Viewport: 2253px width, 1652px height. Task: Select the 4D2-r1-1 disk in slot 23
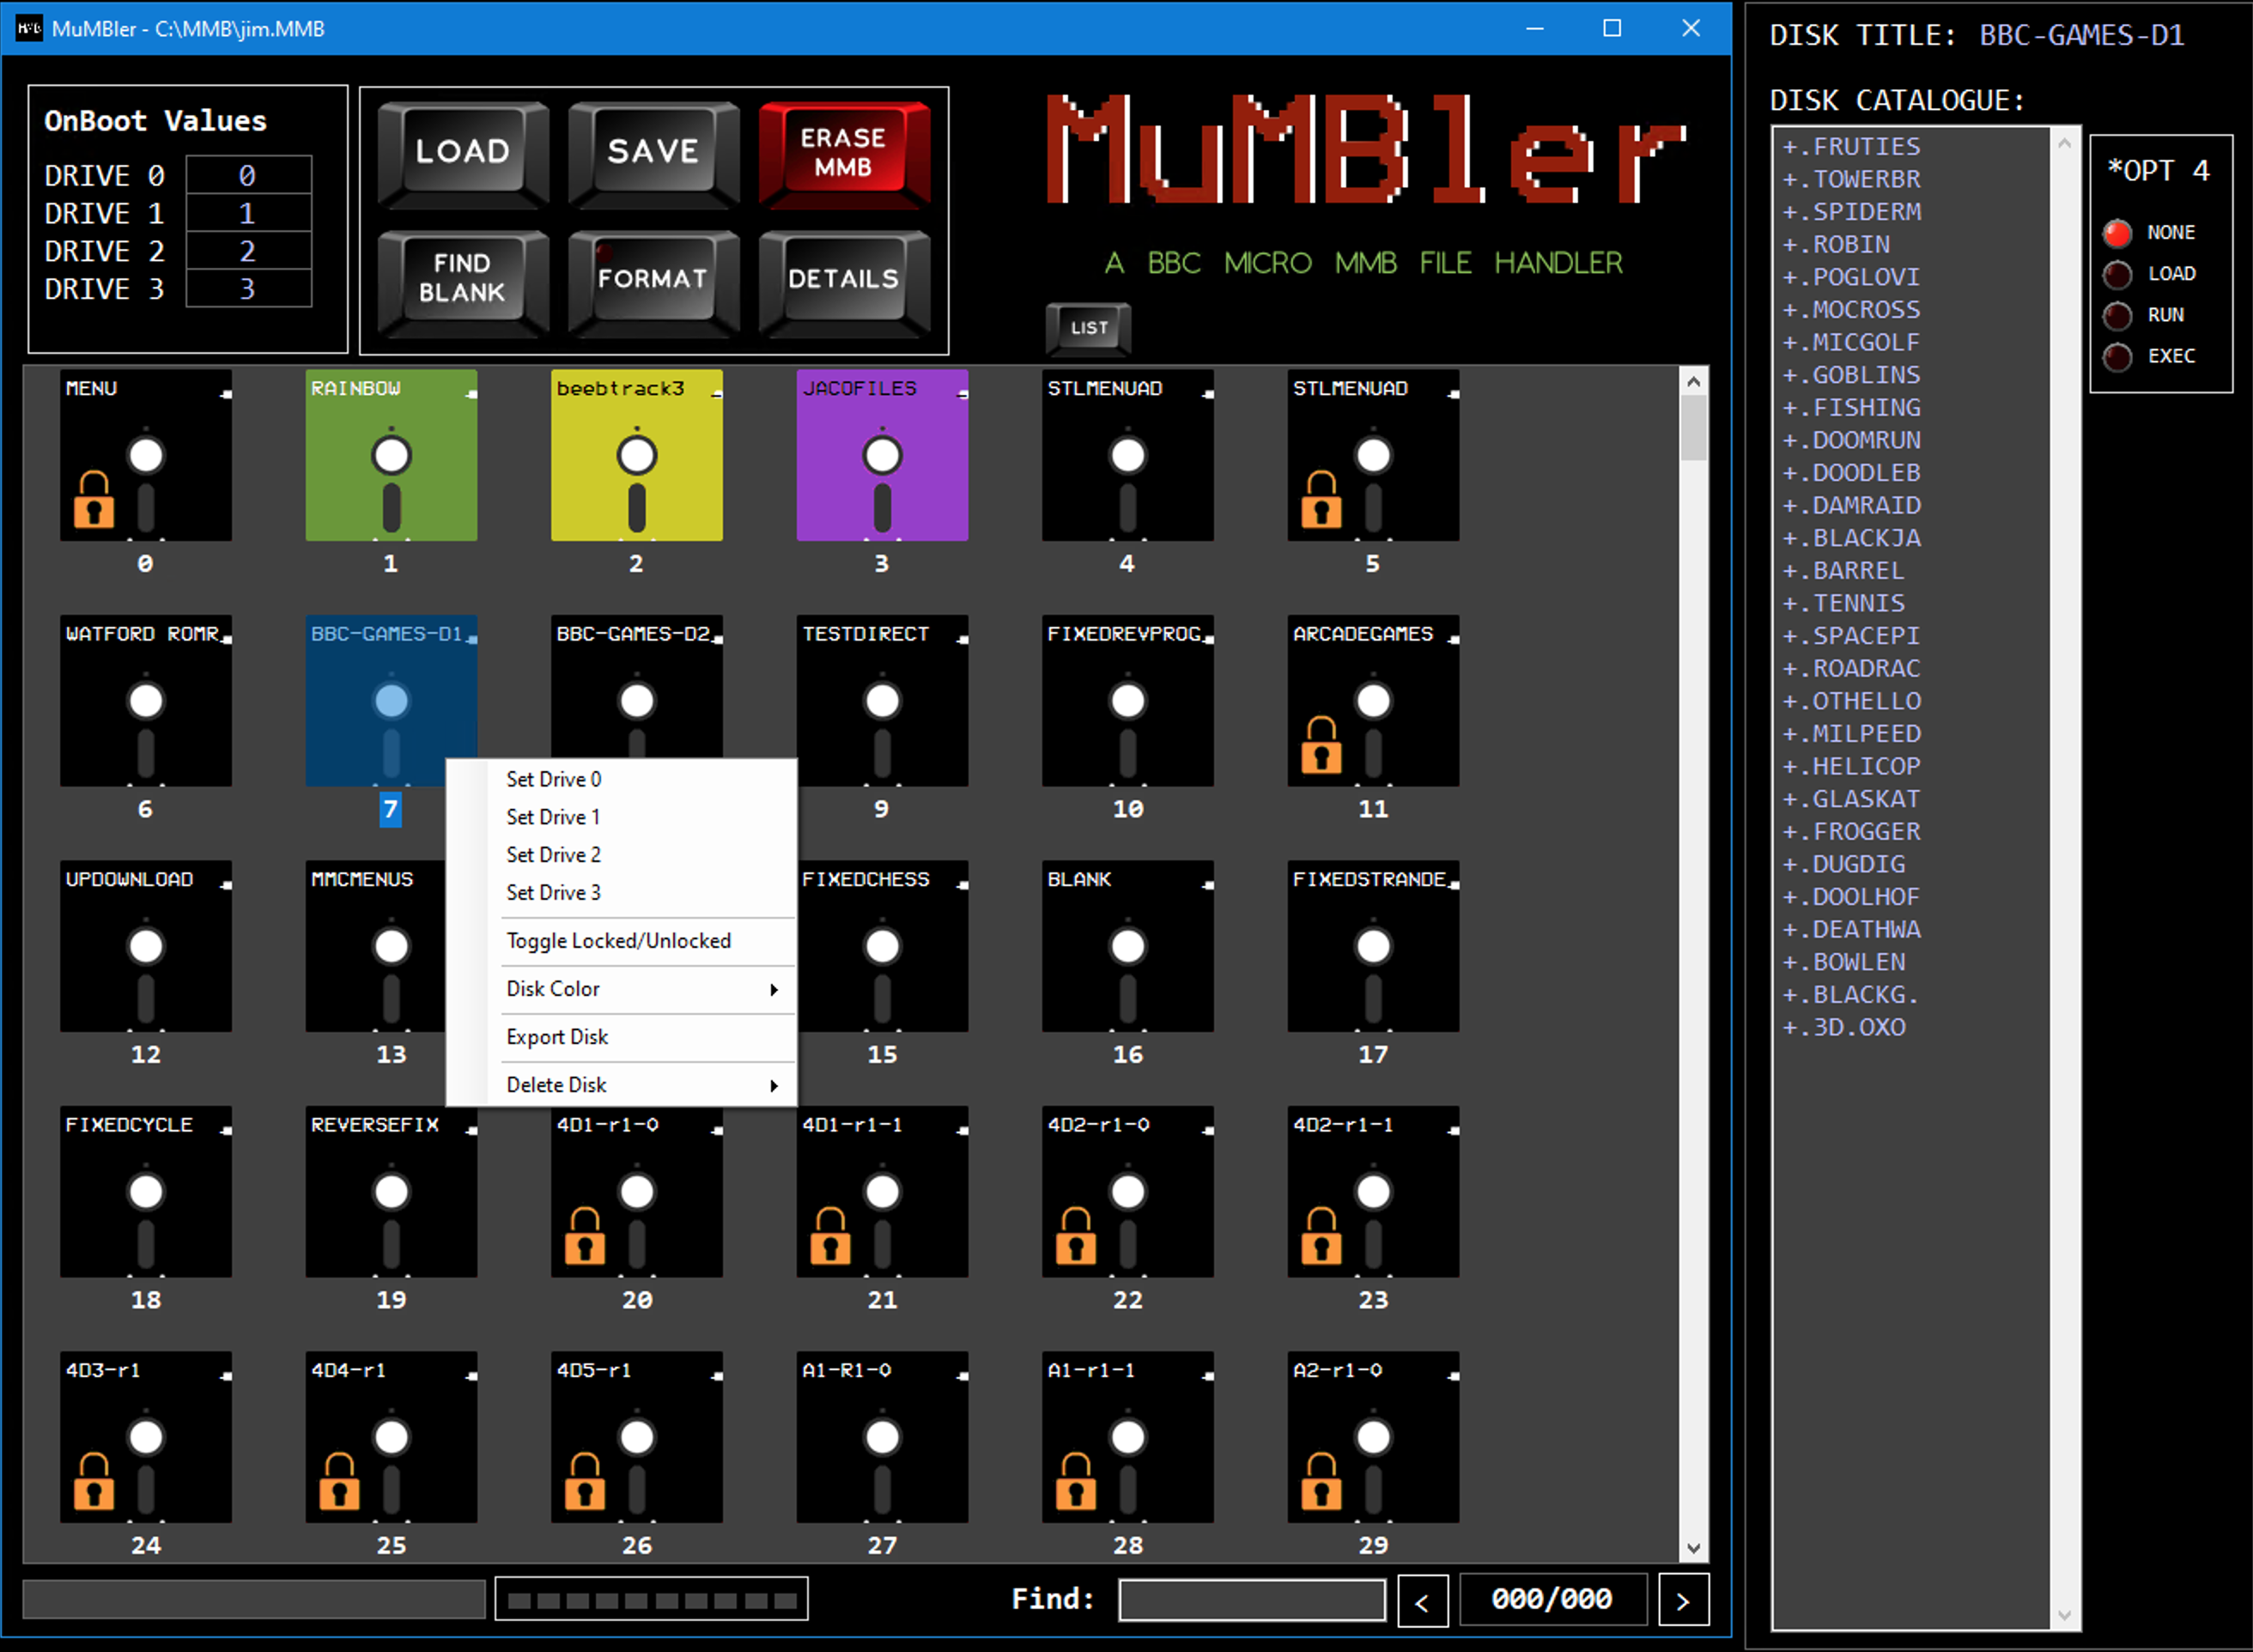(1373, 1191)
